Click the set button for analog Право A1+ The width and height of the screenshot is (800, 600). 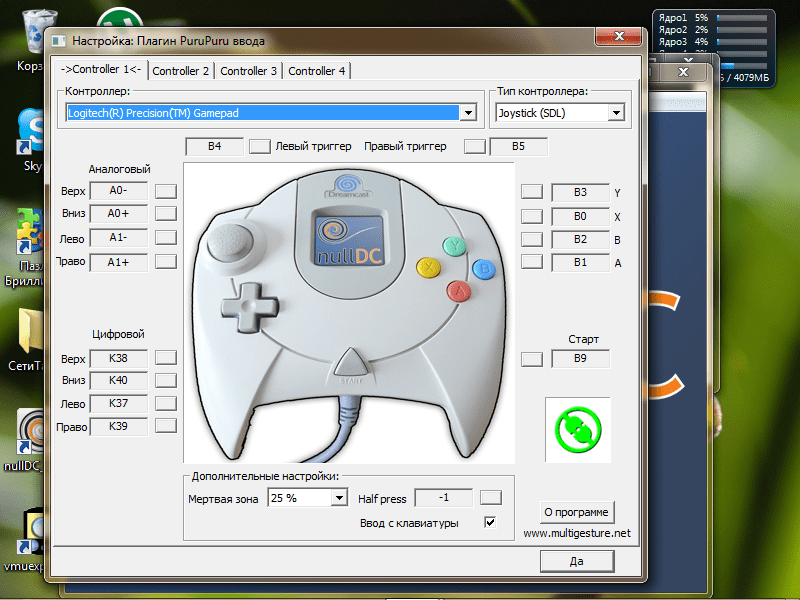[x=166, y=262]
